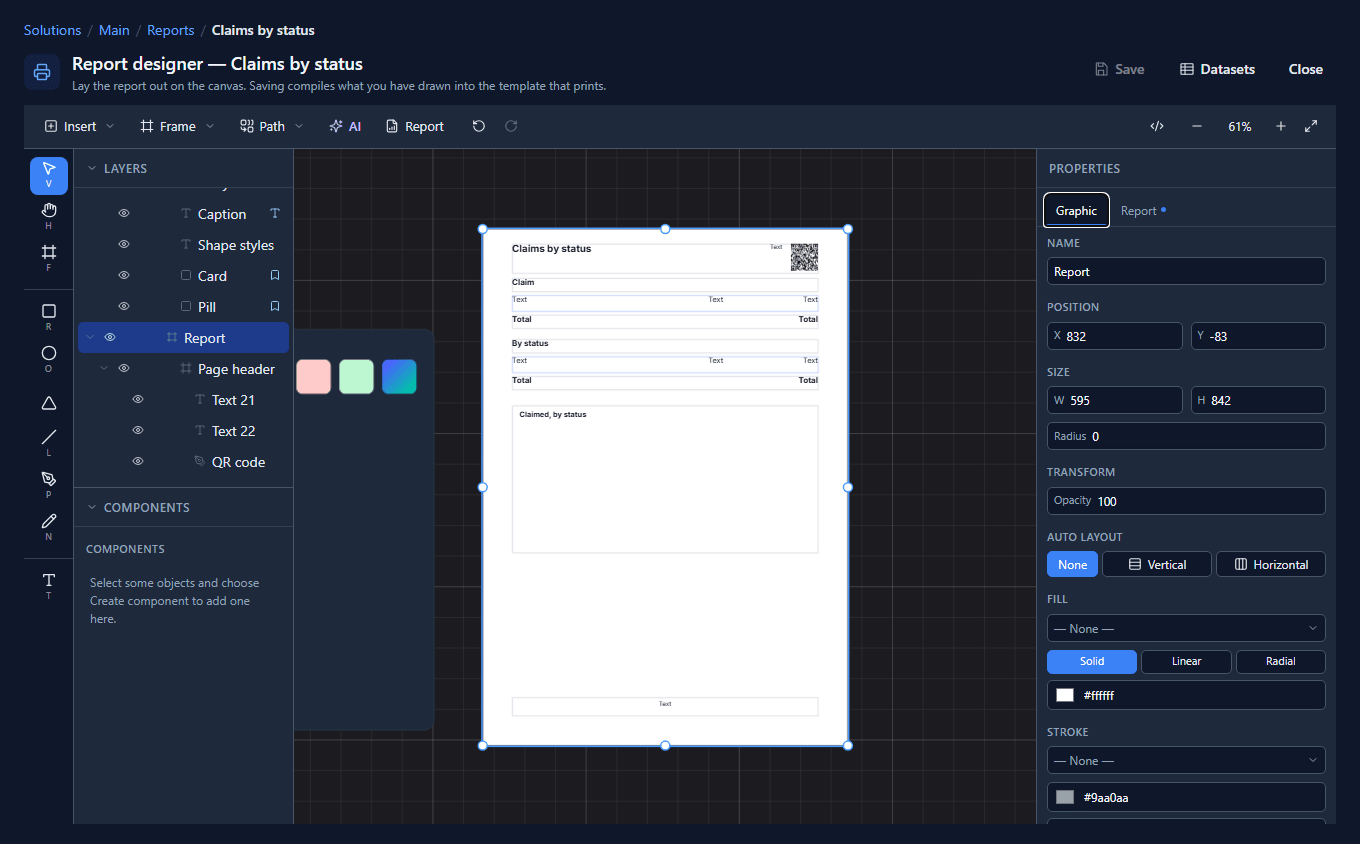The image size is (1360, 844).
Task: Pick the Frame tool in left toolbar
Action: [x=49, y=258]
